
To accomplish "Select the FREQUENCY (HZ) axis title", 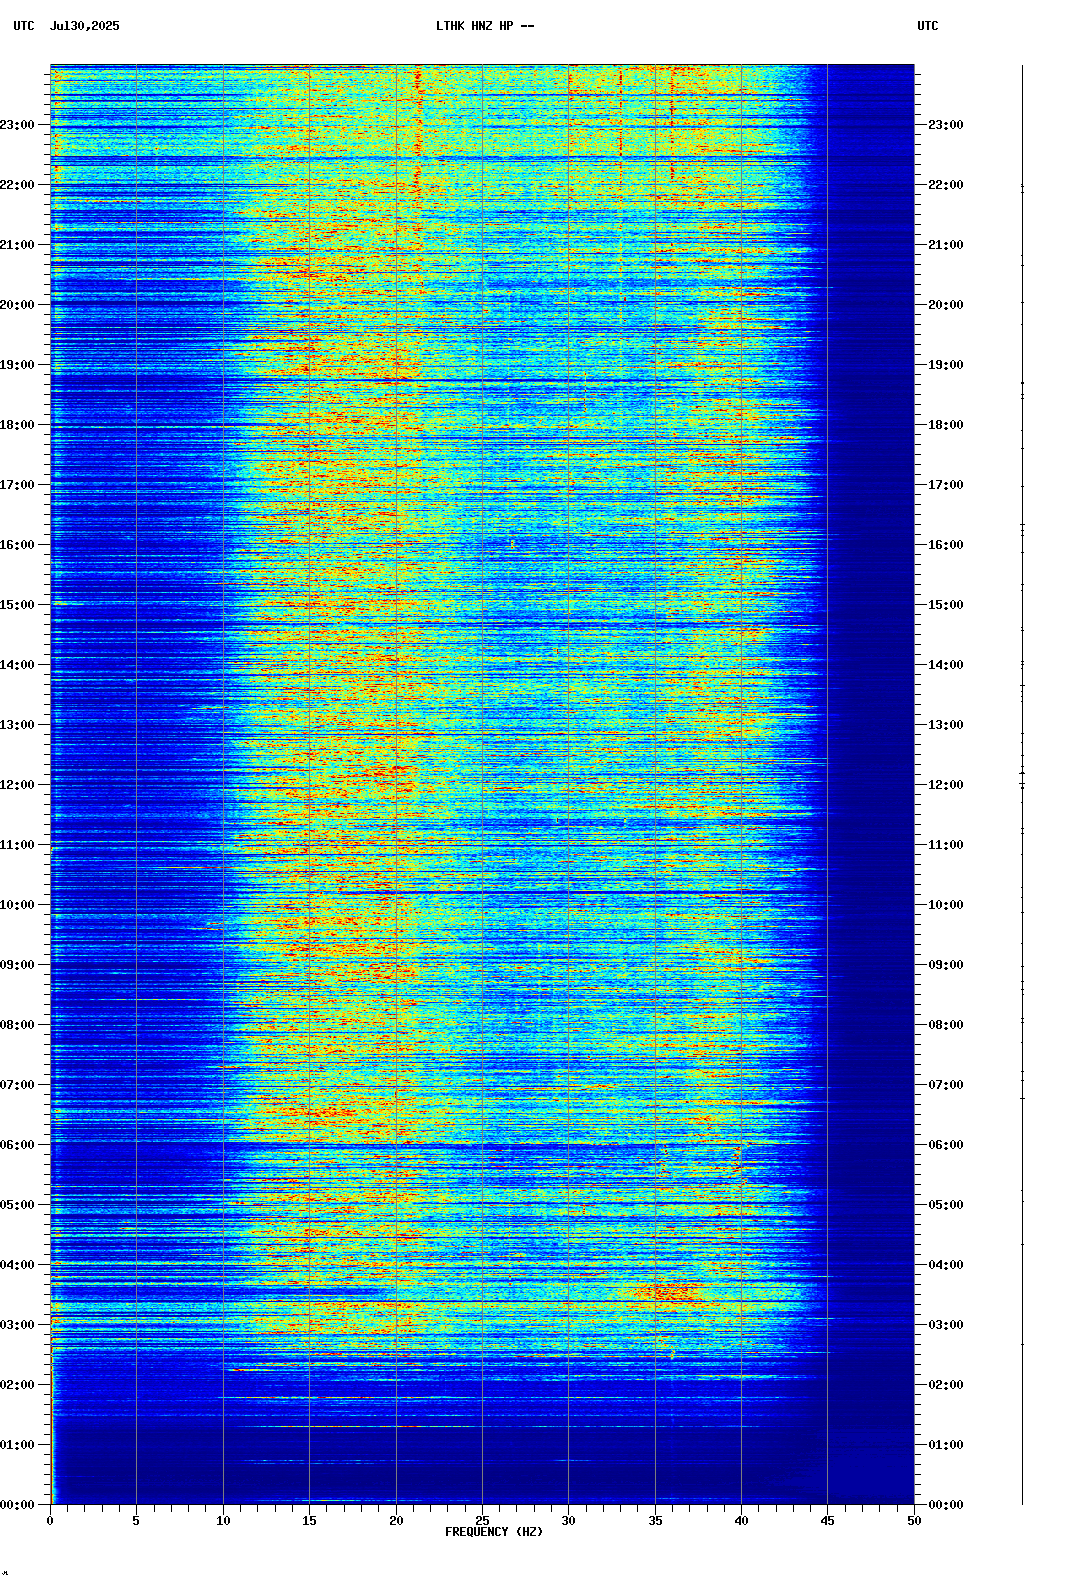I will click(494, 1532).
